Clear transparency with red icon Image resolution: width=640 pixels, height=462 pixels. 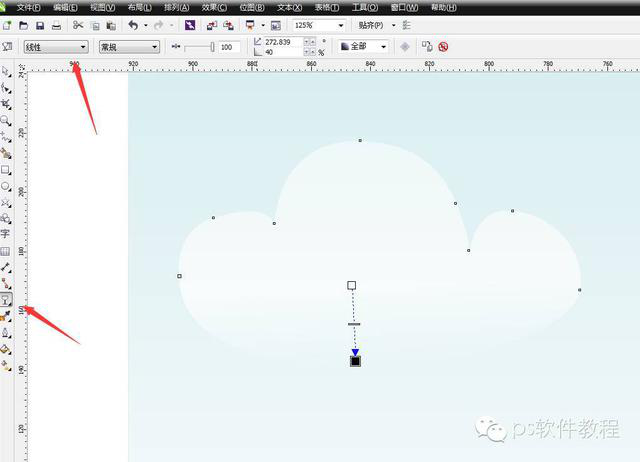click(443, 47)
